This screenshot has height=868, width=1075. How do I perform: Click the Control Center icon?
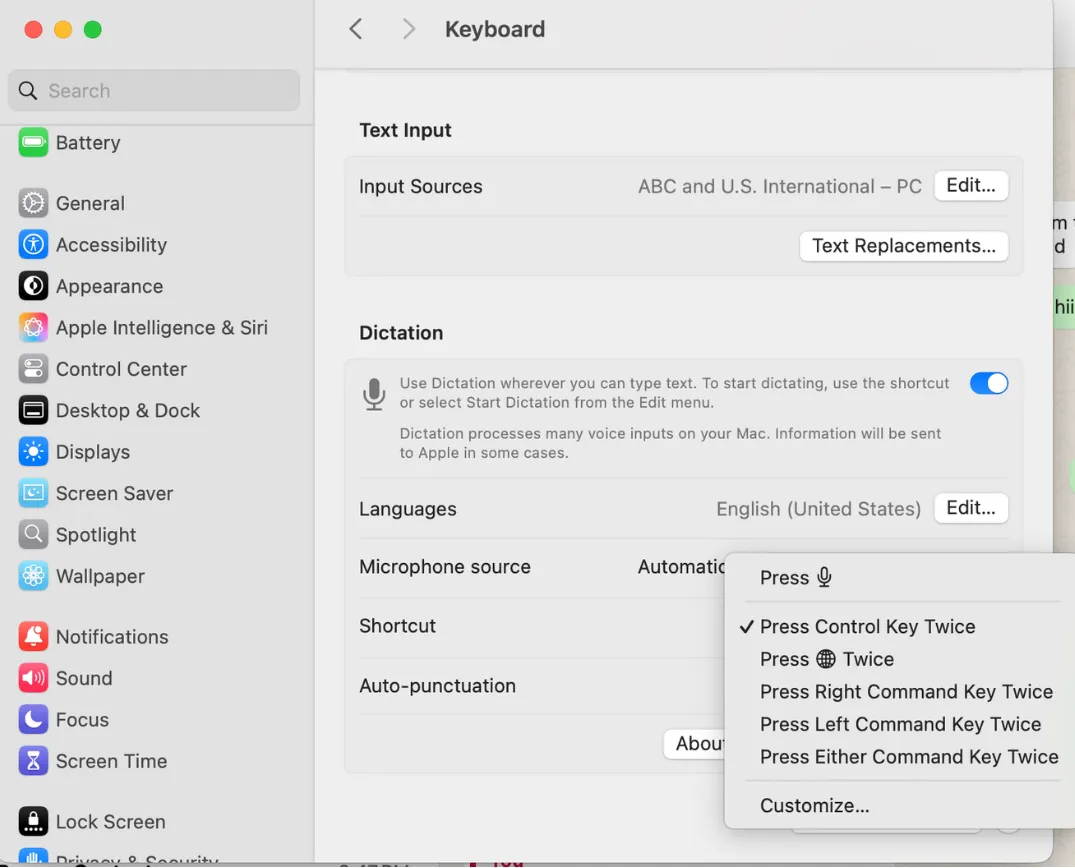[33, 369]
